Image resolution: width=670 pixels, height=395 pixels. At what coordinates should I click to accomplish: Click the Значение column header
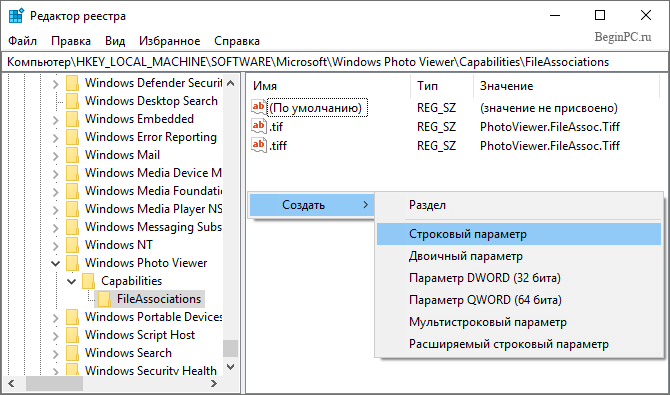tap(566, 86)
